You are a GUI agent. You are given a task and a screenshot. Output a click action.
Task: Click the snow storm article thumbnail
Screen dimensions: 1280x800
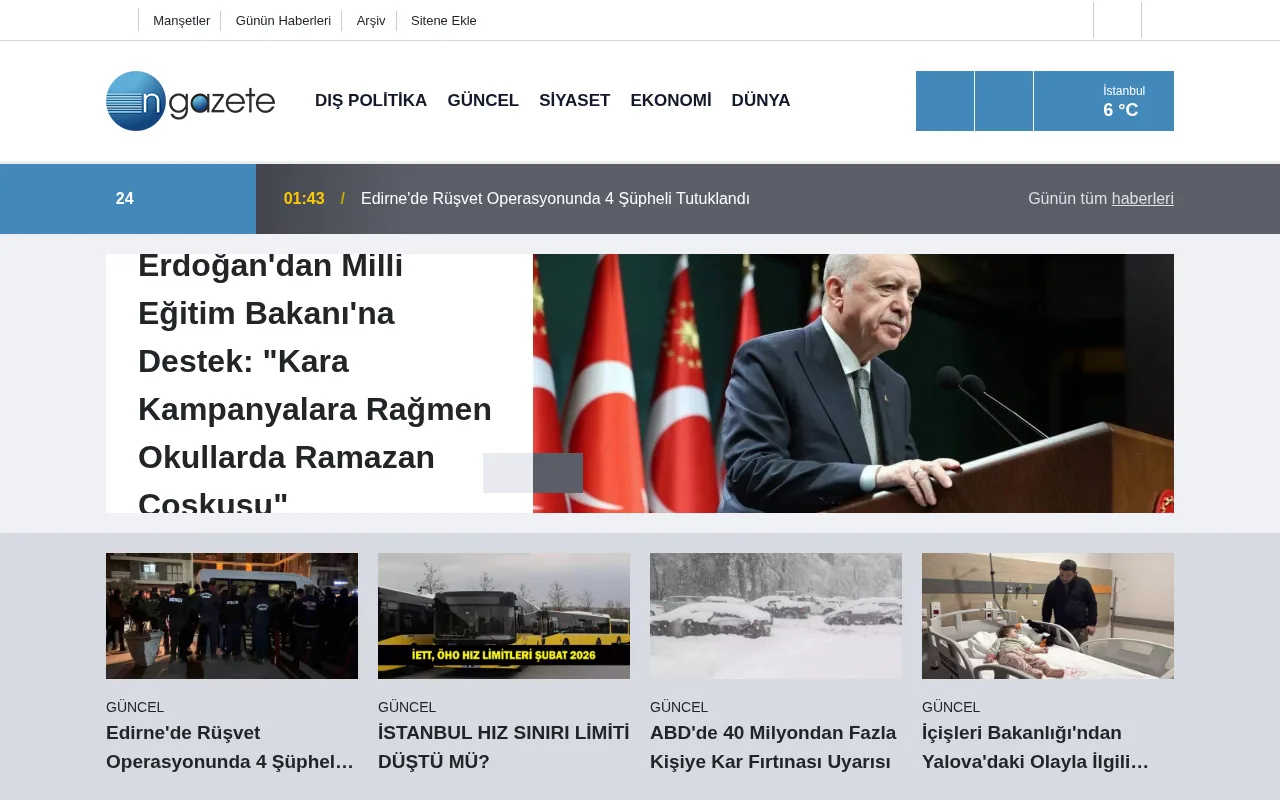click(x=776, y=615)
